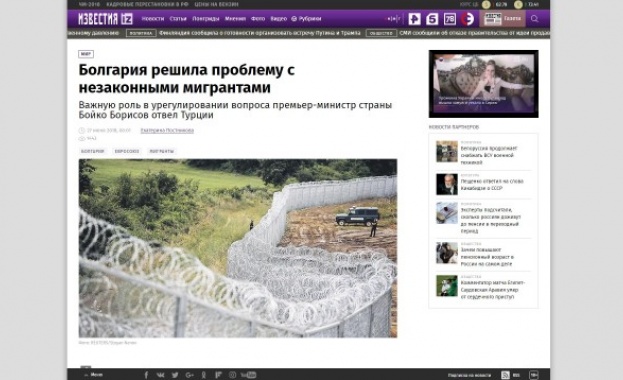Open VK icon in footer bar
Screen dimensions: 623x380
click(x=161, y=375)
